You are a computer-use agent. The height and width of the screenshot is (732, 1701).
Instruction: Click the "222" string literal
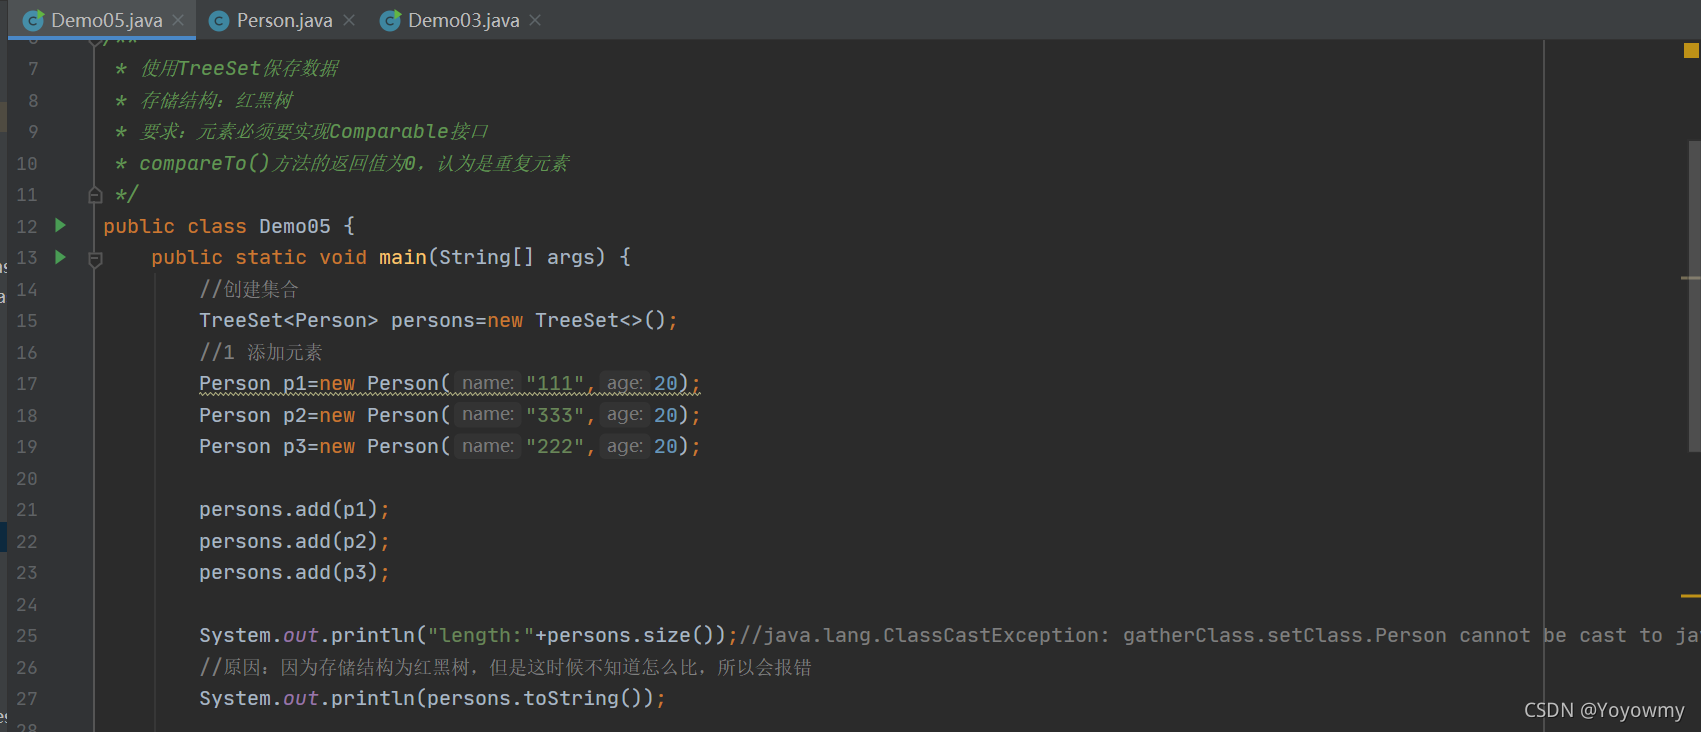click(555, 447)
